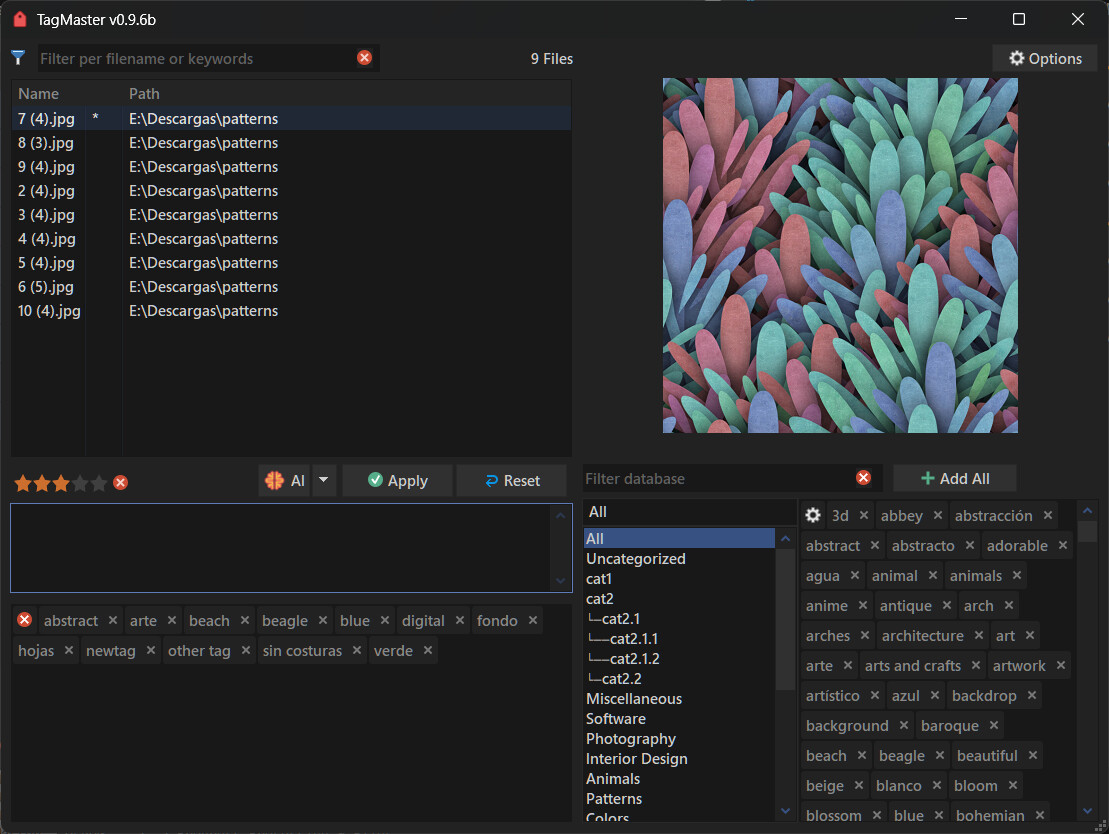This screenshot has width=1109, height=834.
Task: Clear the Filter database field
Action: (x=863, y=478)
